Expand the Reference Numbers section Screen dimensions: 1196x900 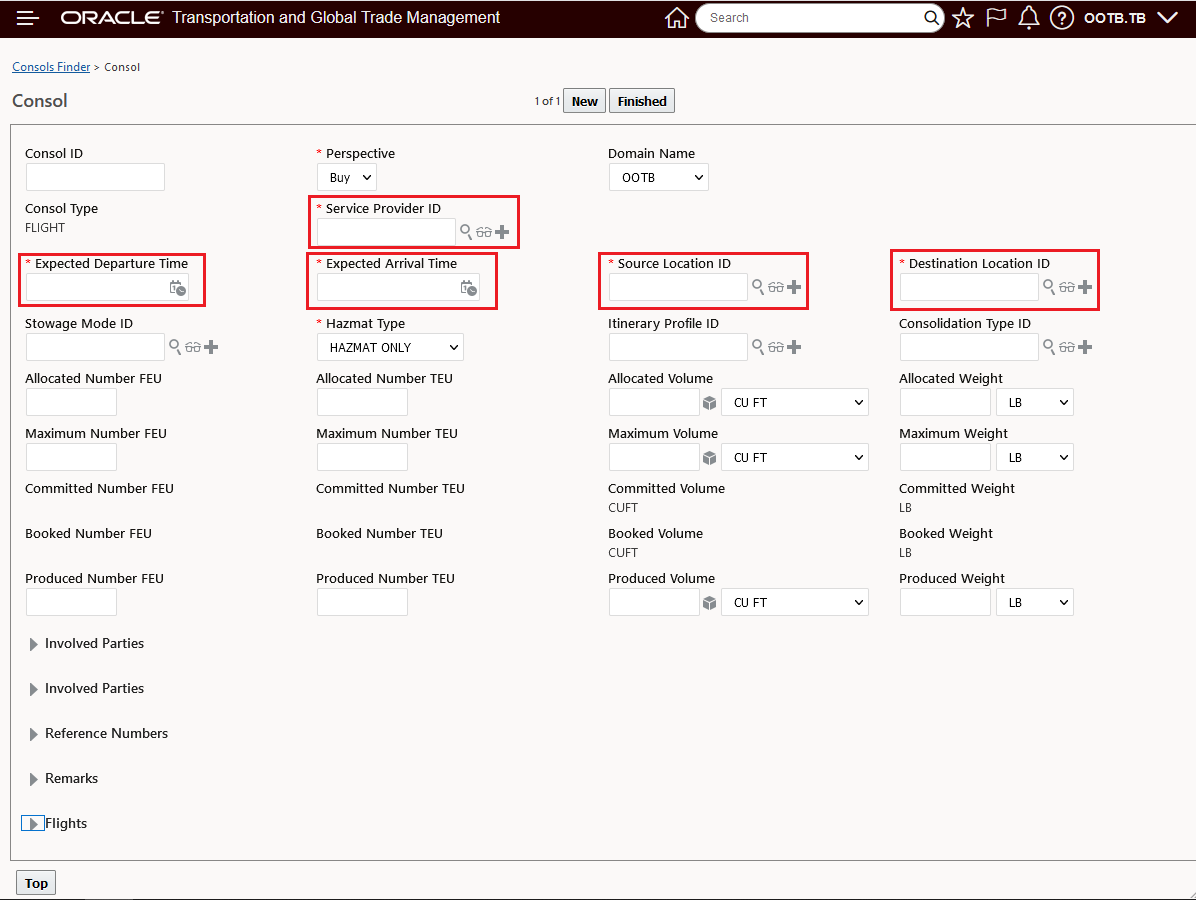point(34,734)
